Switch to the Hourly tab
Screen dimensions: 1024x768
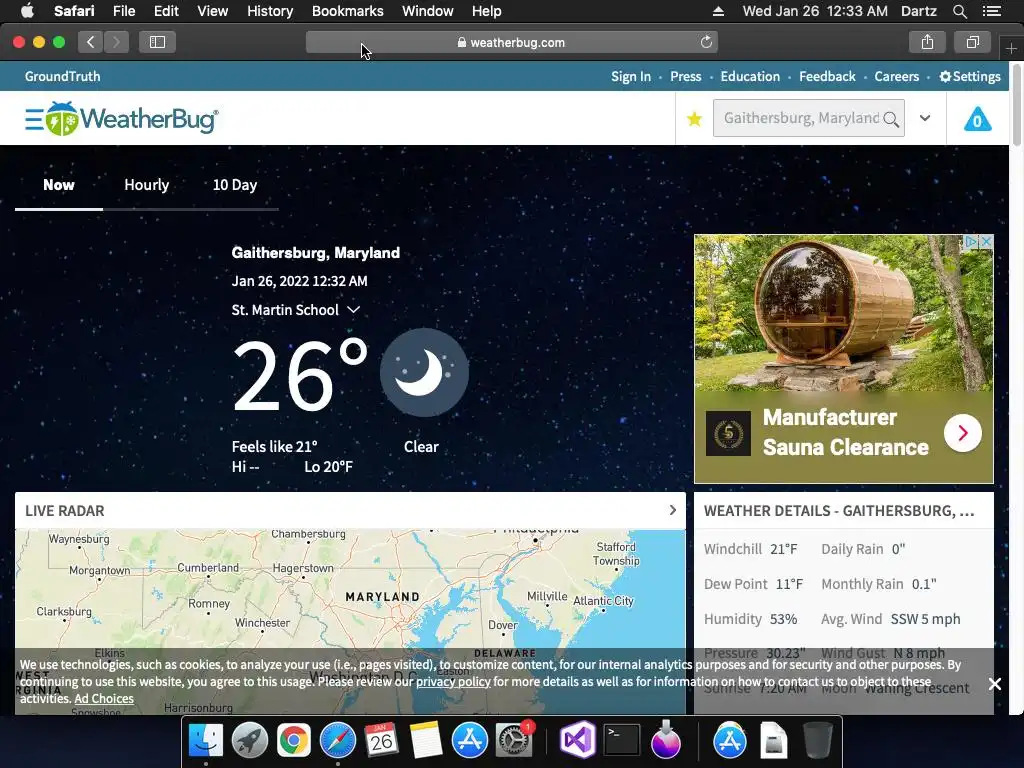pos(146,185)
